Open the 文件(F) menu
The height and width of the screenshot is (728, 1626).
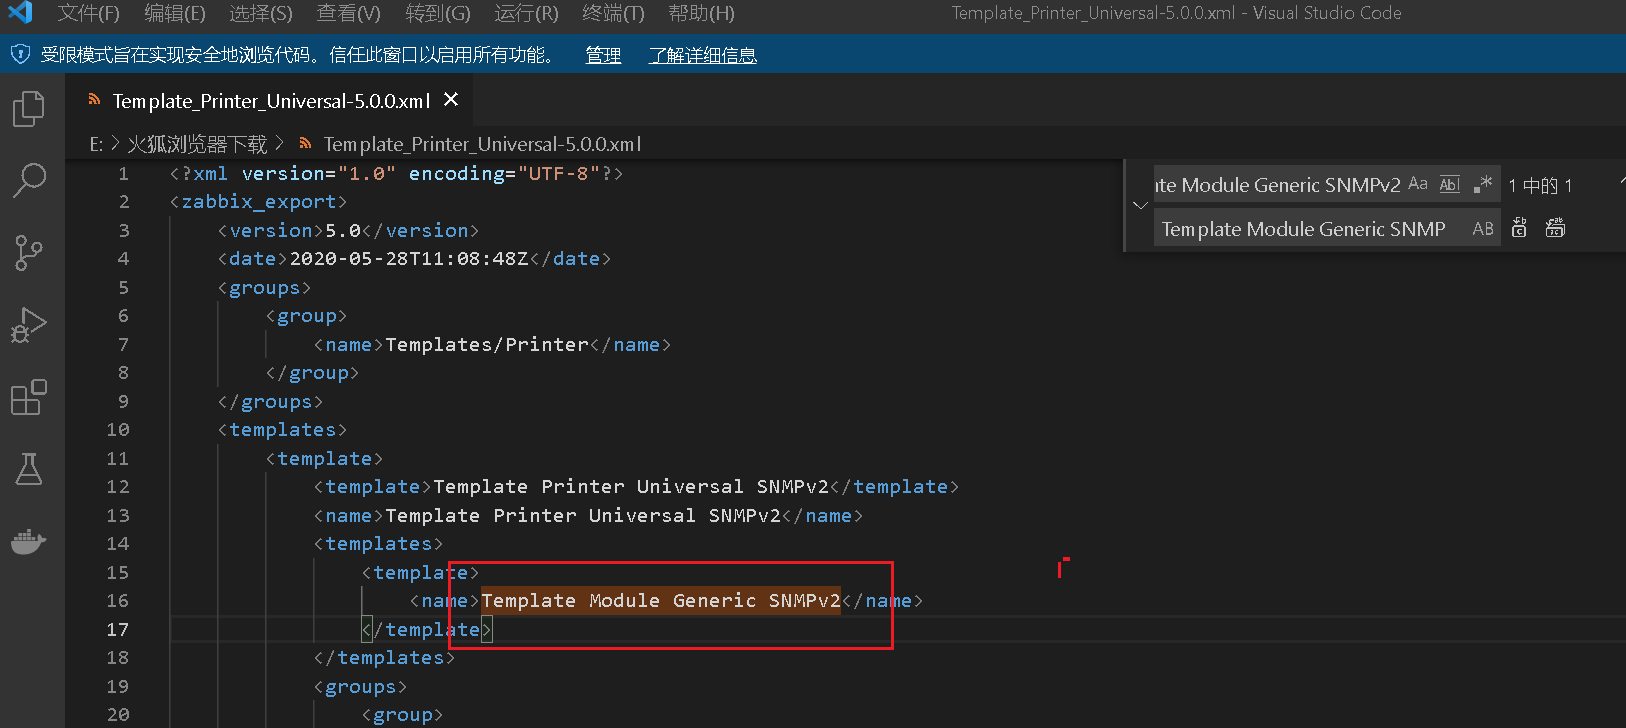pyautogui.click(x=88, y=13)
